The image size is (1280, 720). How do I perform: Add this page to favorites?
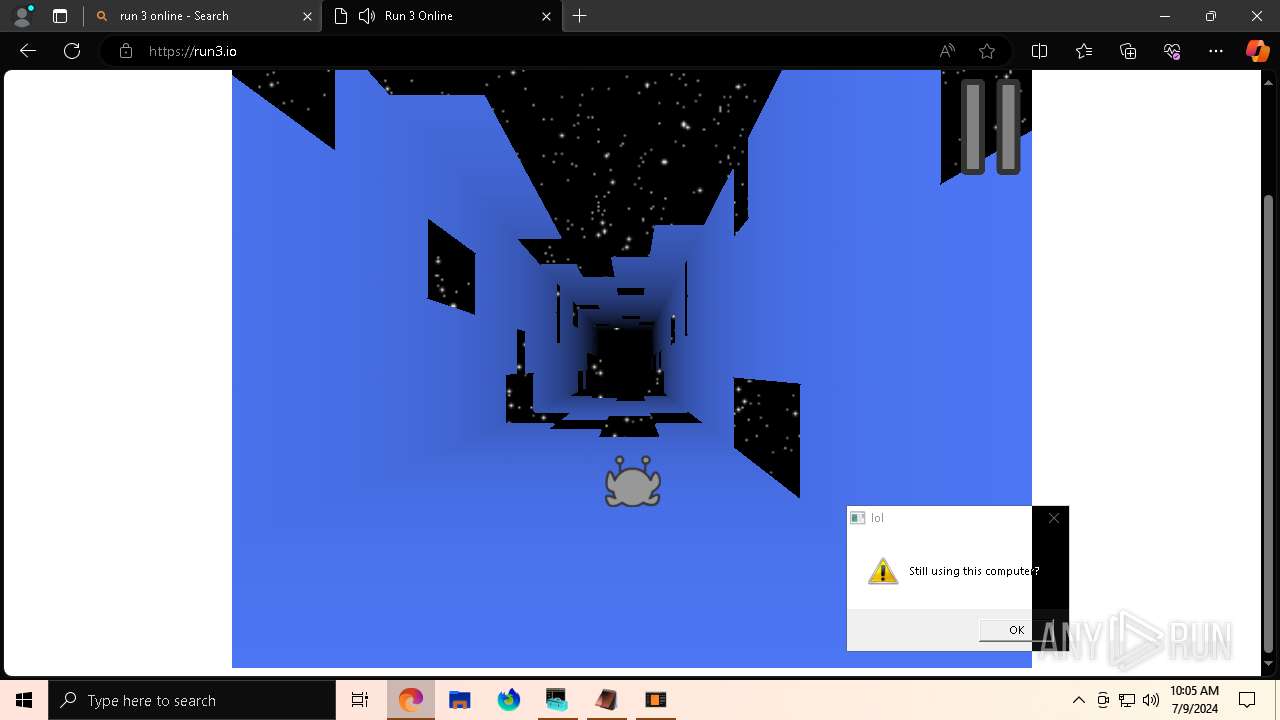point(987,51)
